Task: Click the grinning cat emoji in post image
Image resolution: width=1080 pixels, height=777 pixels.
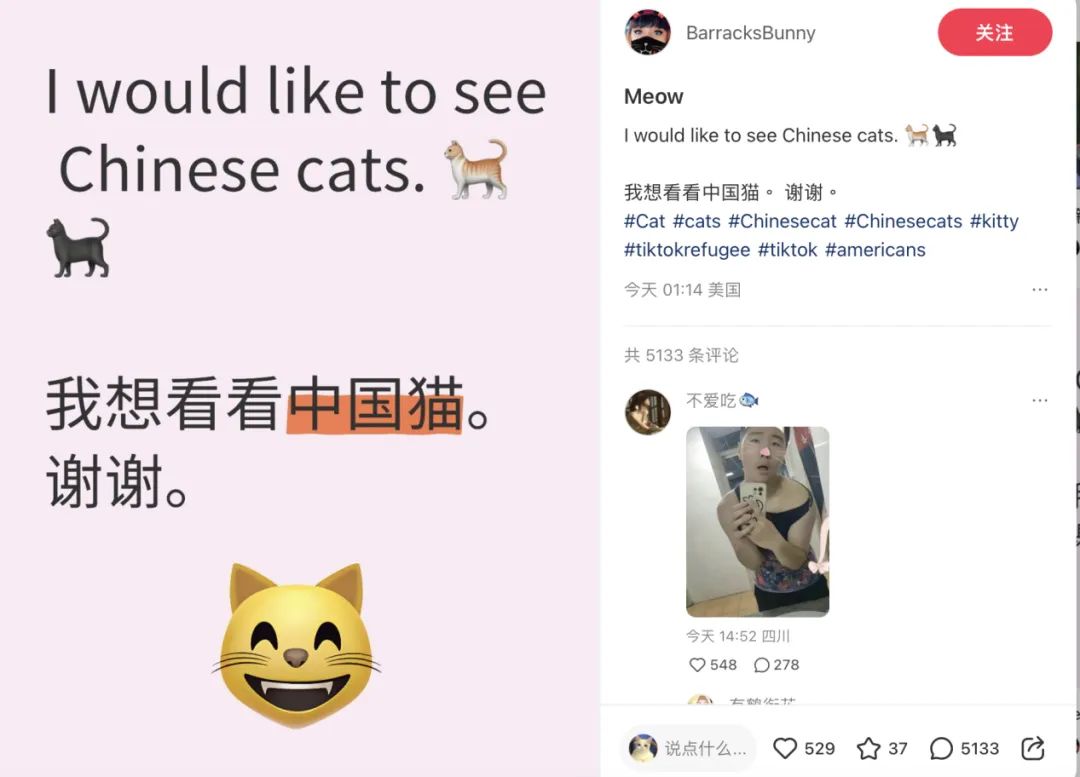Action: click(x=296, y=645)
